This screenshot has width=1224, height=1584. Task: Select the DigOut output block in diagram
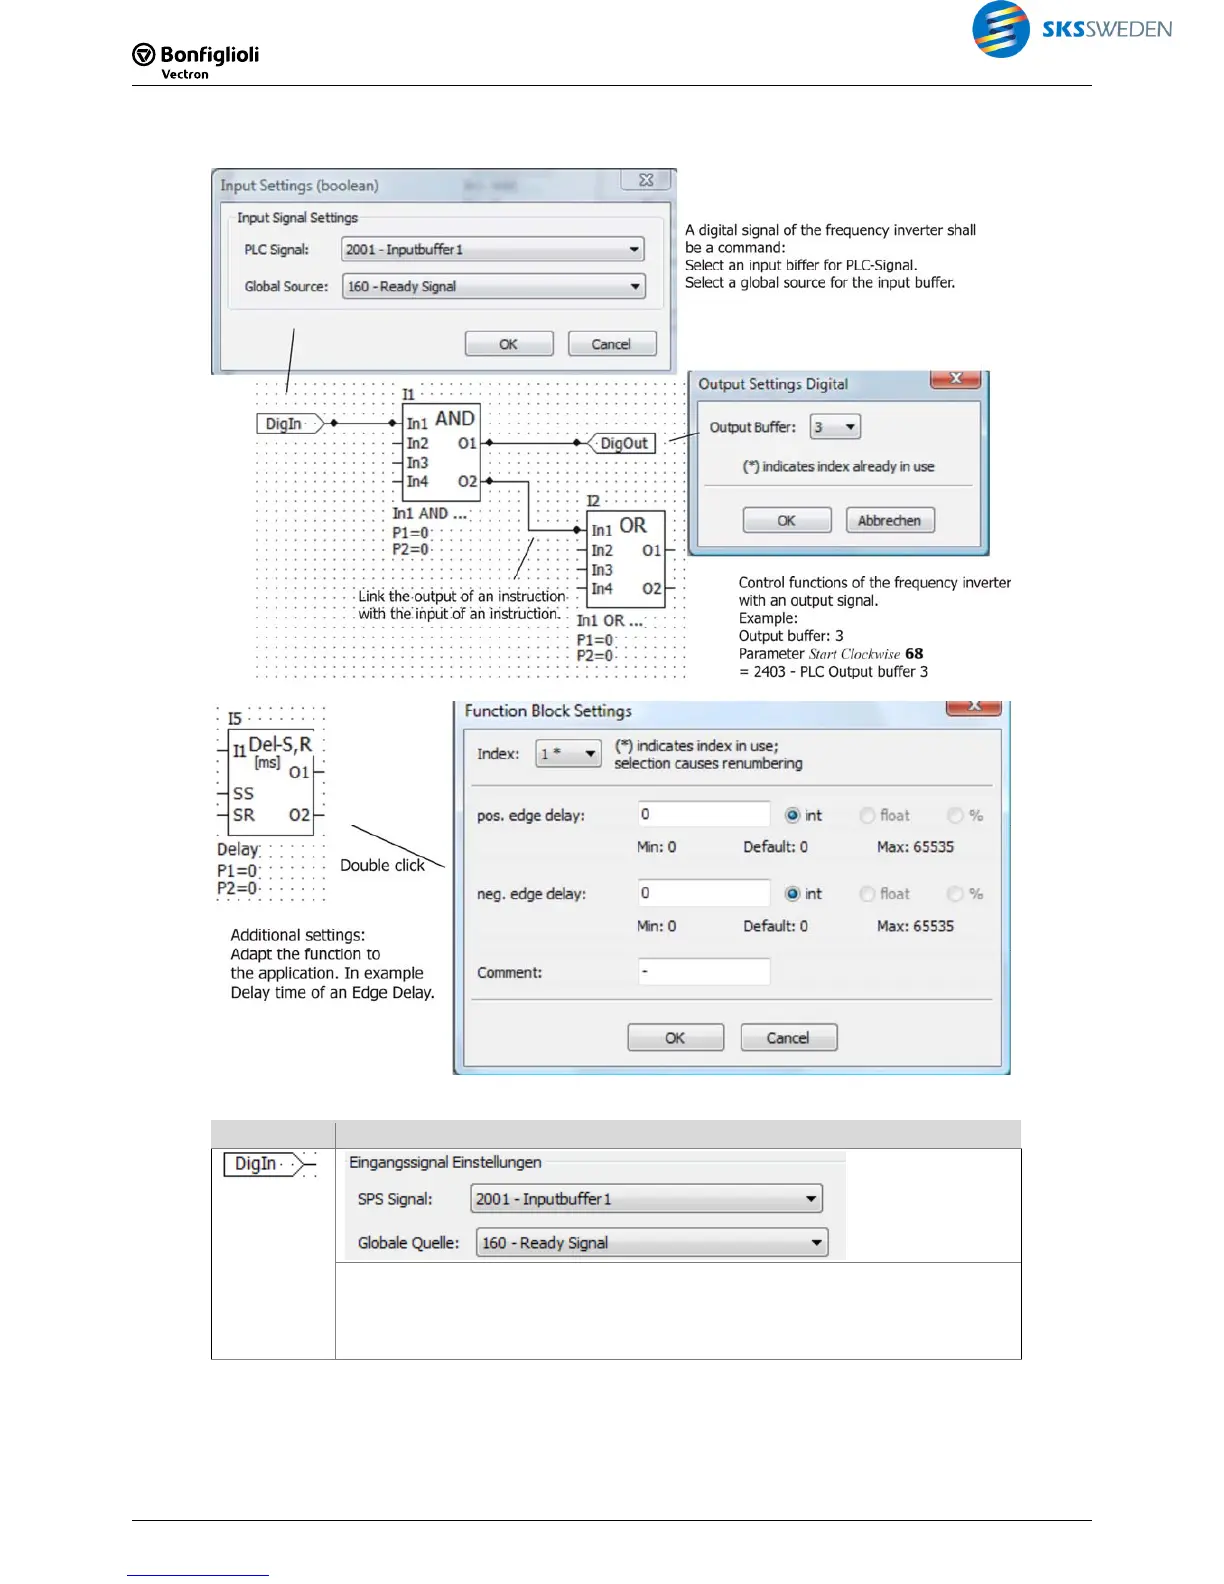point(623,443)
